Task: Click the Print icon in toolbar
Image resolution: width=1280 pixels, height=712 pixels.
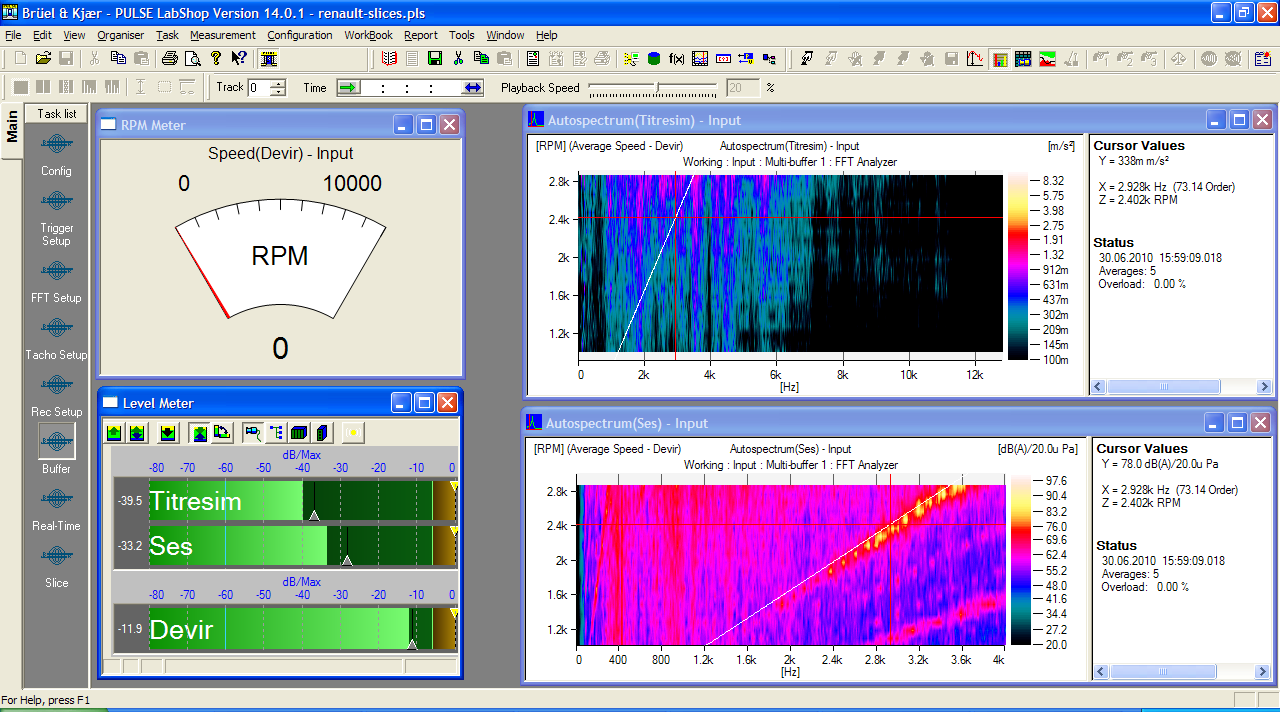Action: click(170, 59)
